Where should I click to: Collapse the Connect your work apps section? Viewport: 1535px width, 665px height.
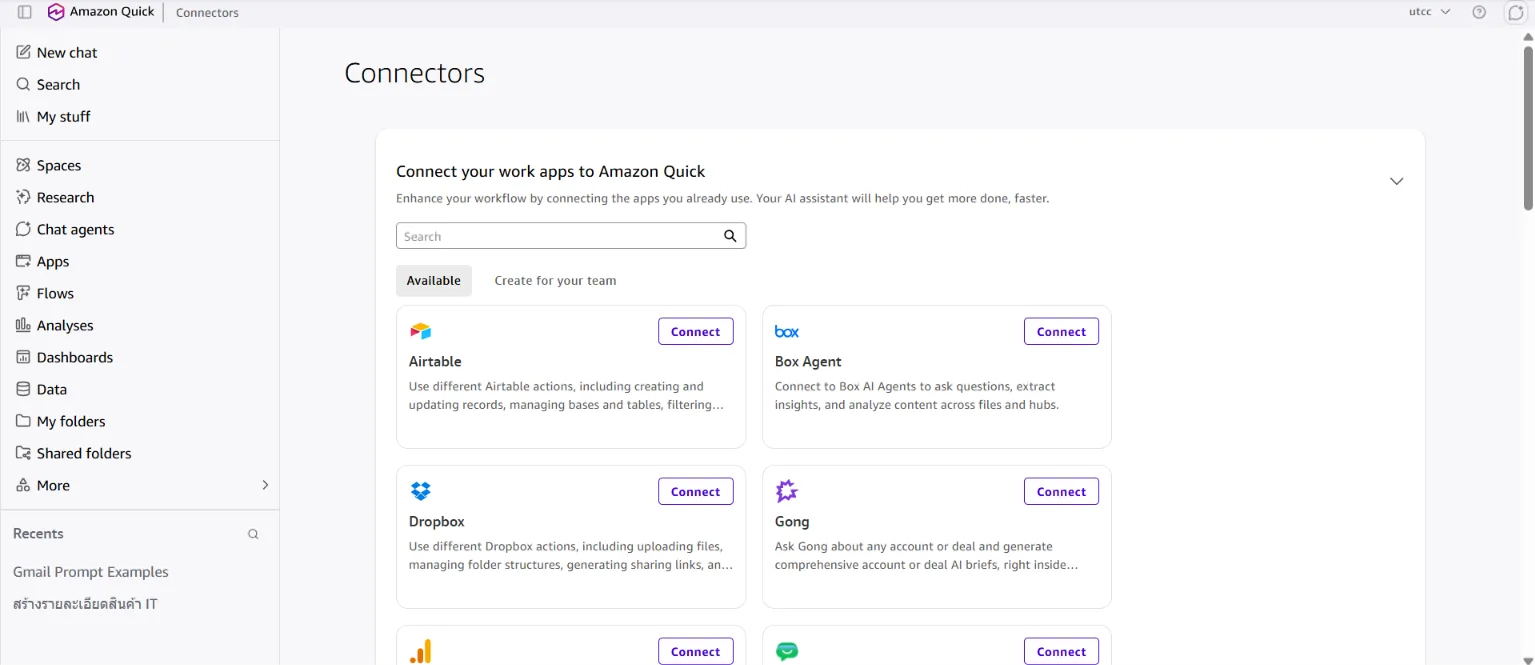click(x=1397, y=181)
